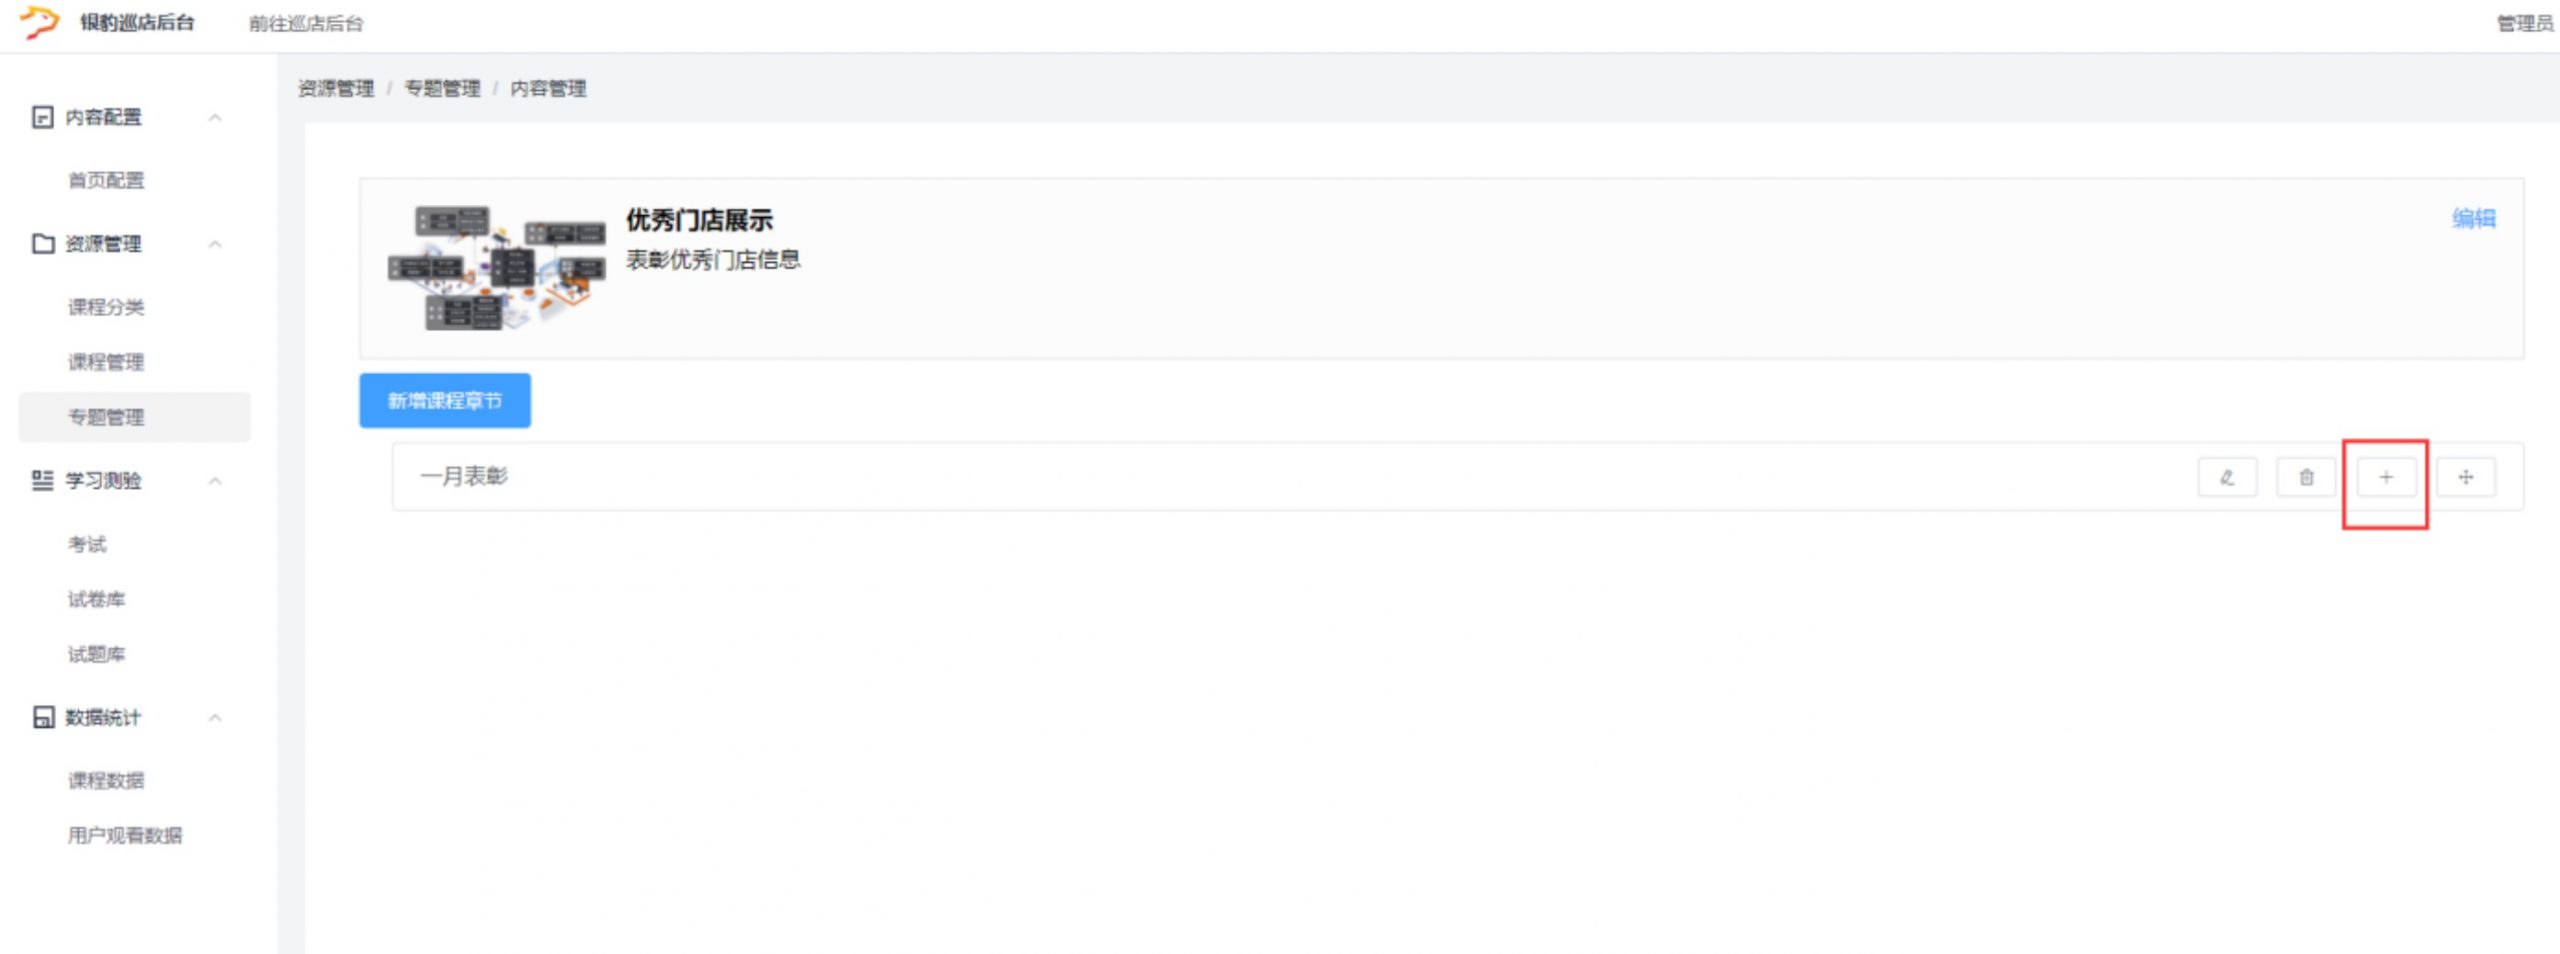2560x954 pixels.
Task: Click the move arrows icon for 一月表彰
Action: 2465,477
